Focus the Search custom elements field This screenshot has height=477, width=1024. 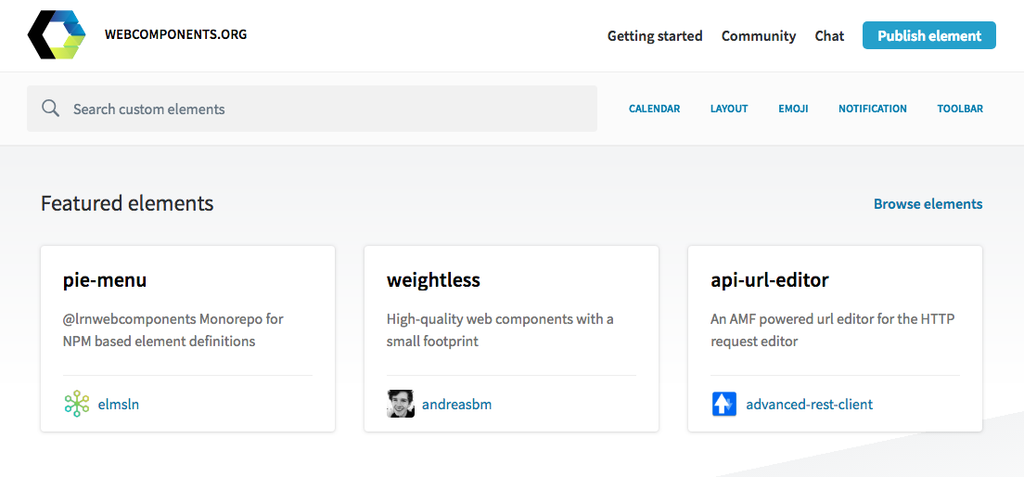312,108
